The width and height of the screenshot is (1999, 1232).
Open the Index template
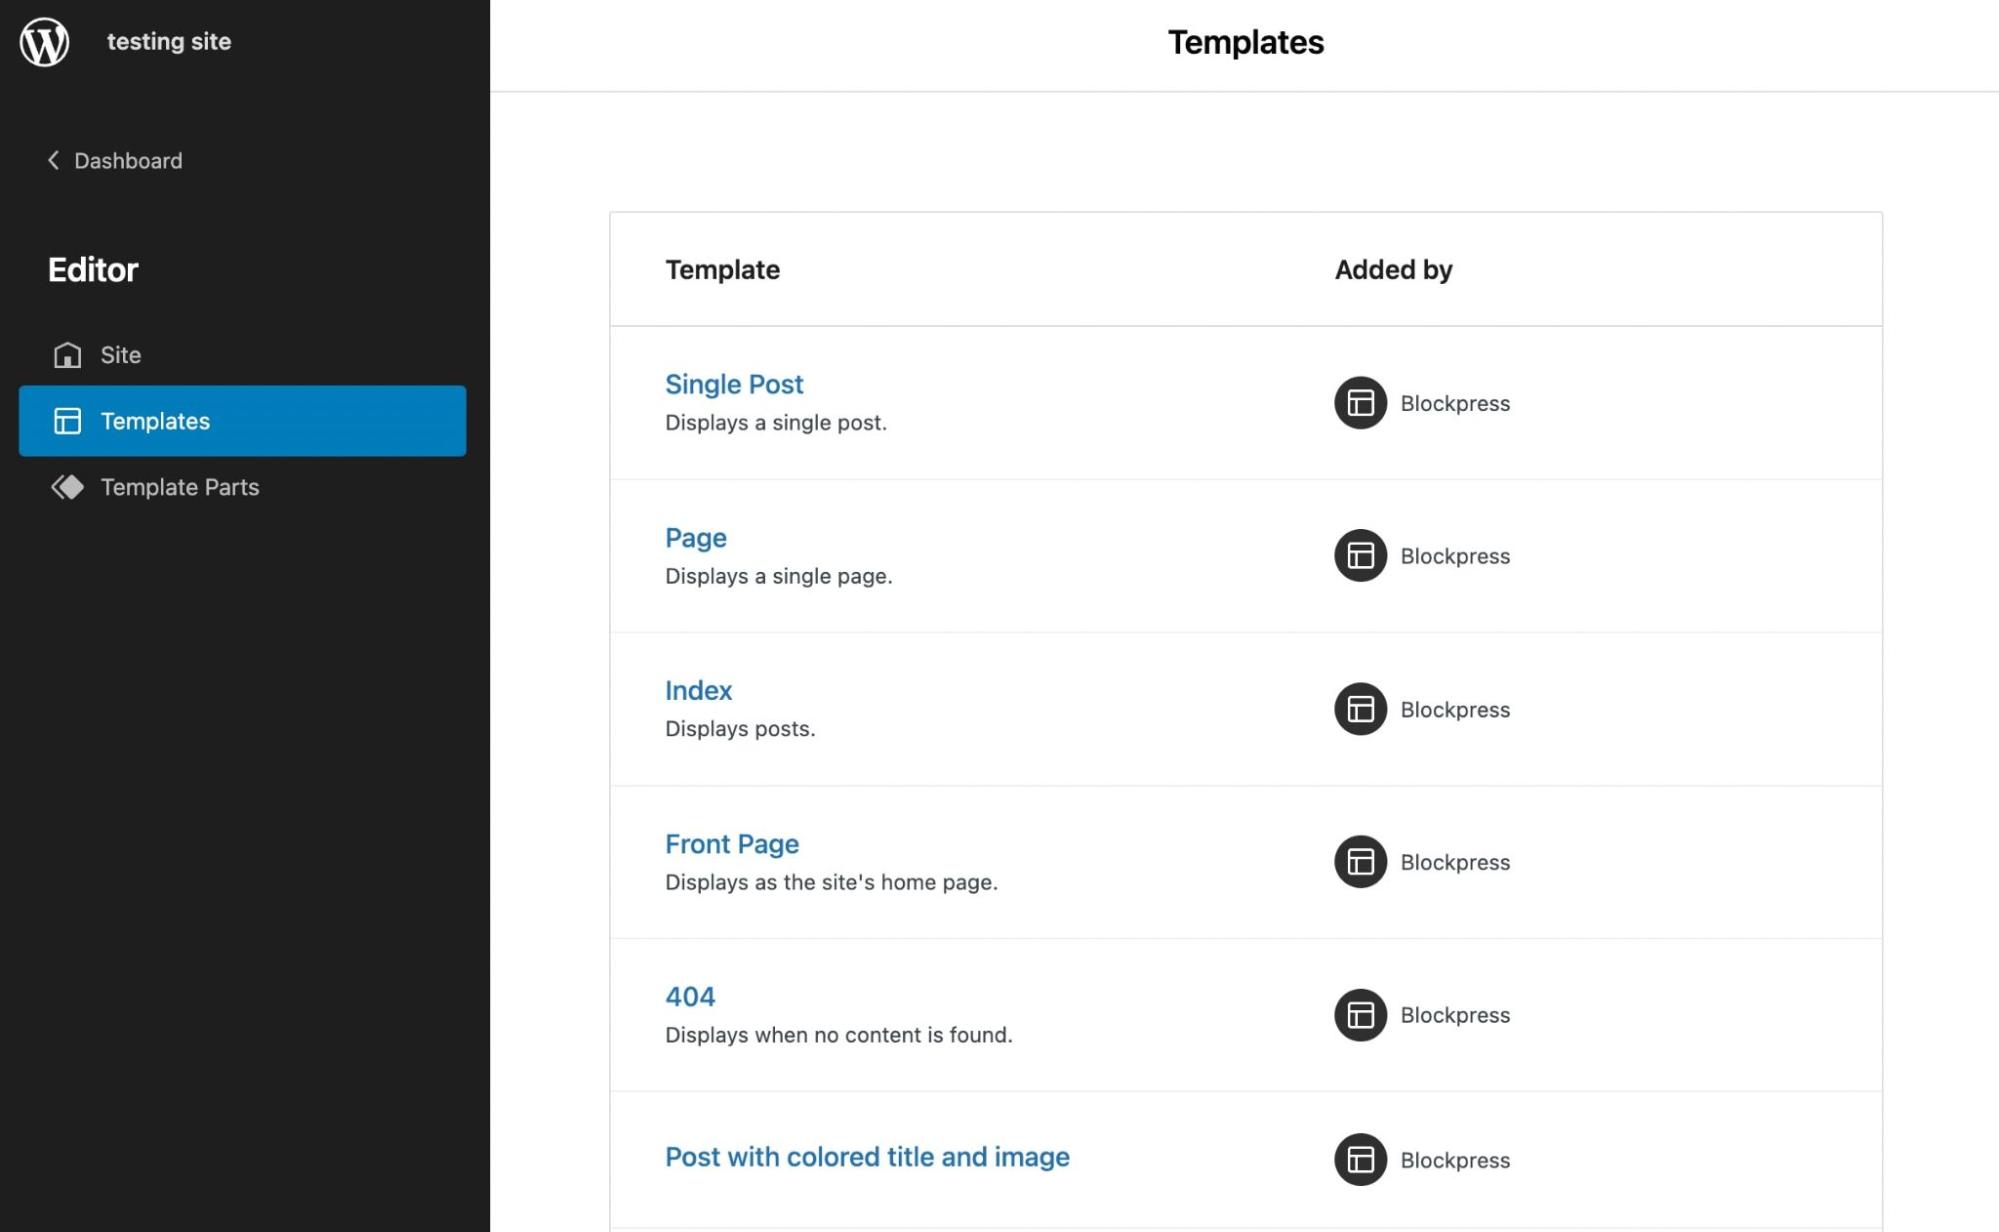[x=698, y=691]
